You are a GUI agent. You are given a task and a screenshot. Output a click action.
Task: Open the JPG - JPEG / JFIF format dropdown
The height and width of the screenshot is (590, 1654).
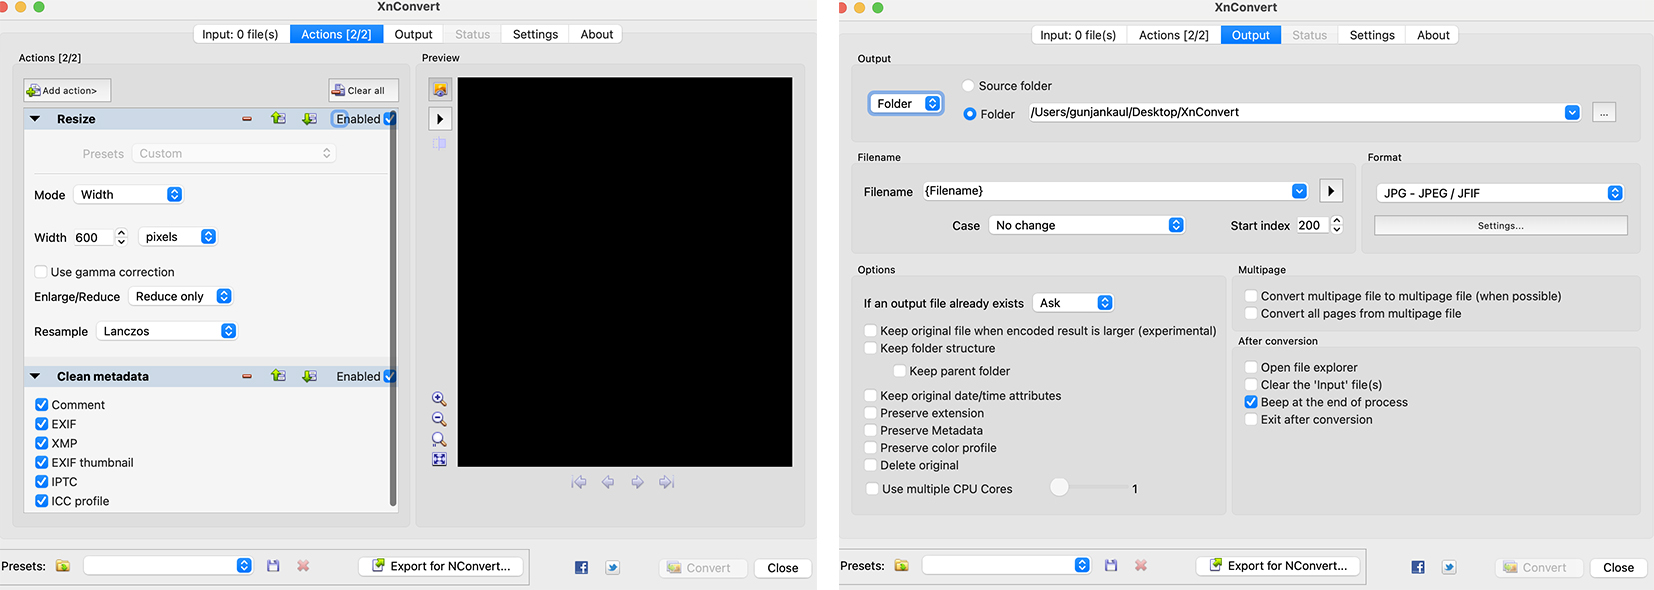pyautogui.click(x=1500, y=193)
